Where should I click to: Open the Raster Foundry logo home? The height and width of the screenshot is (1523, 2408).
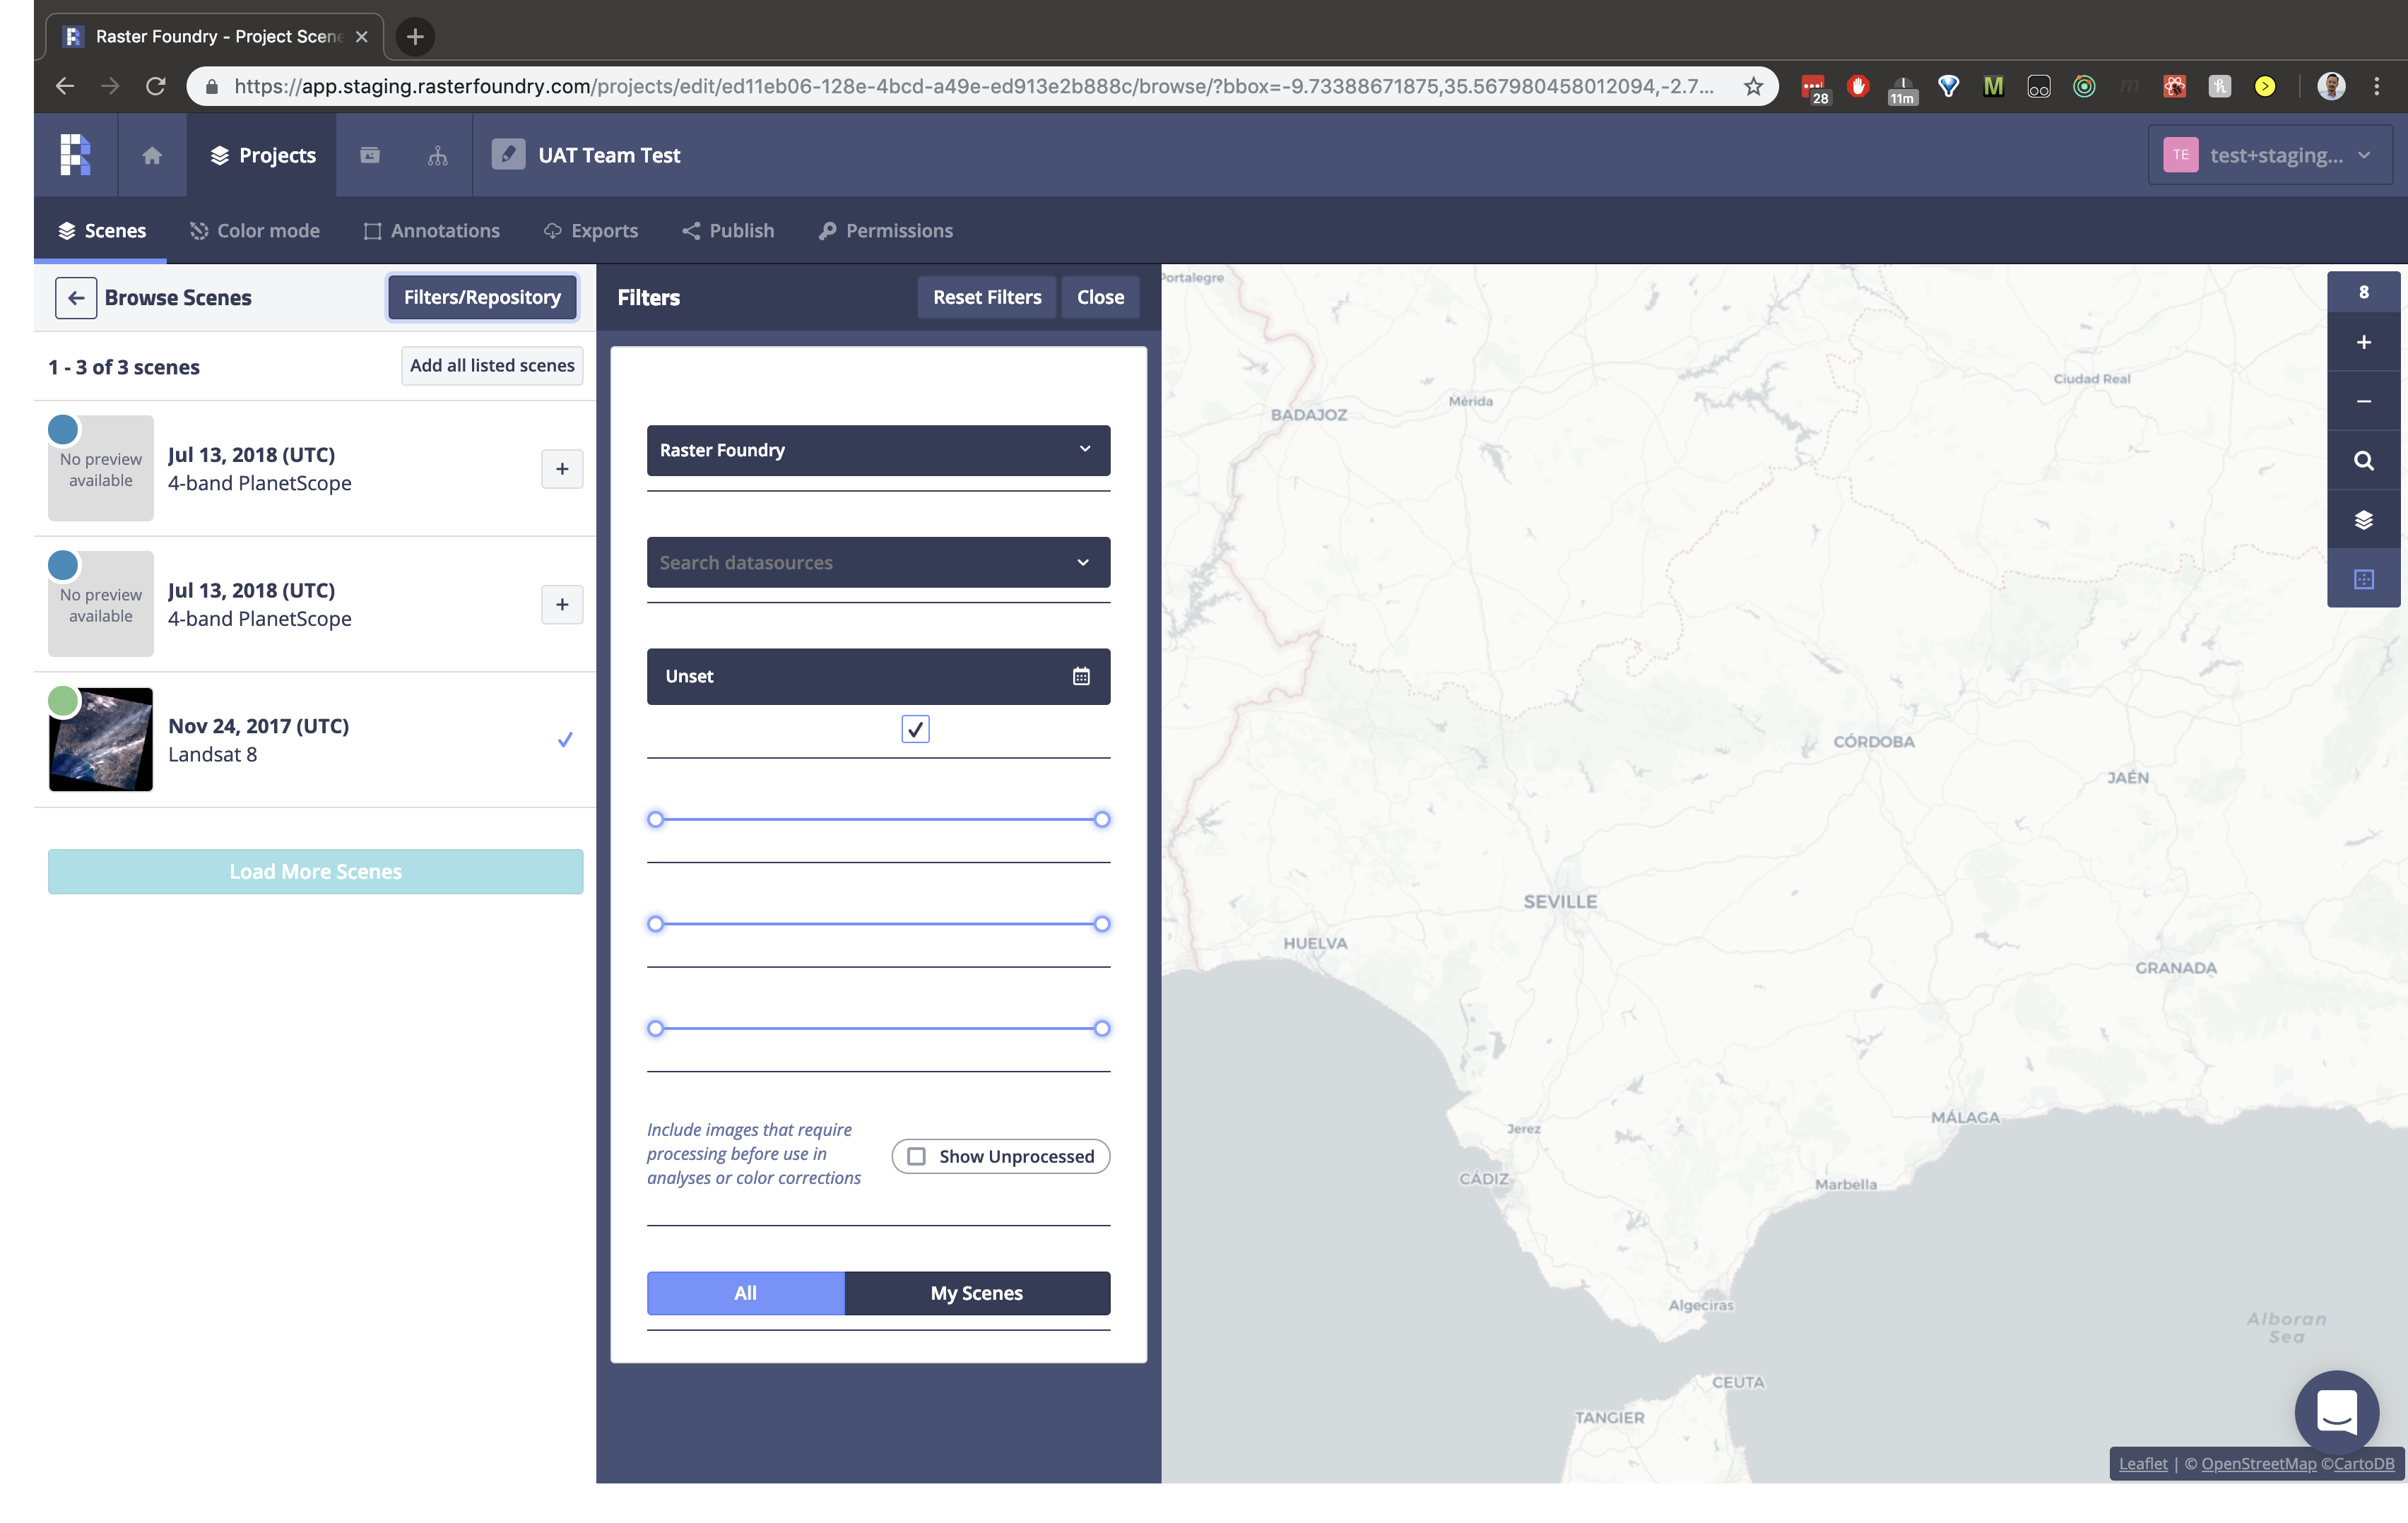pyautogui.click(x=75, y=155)
